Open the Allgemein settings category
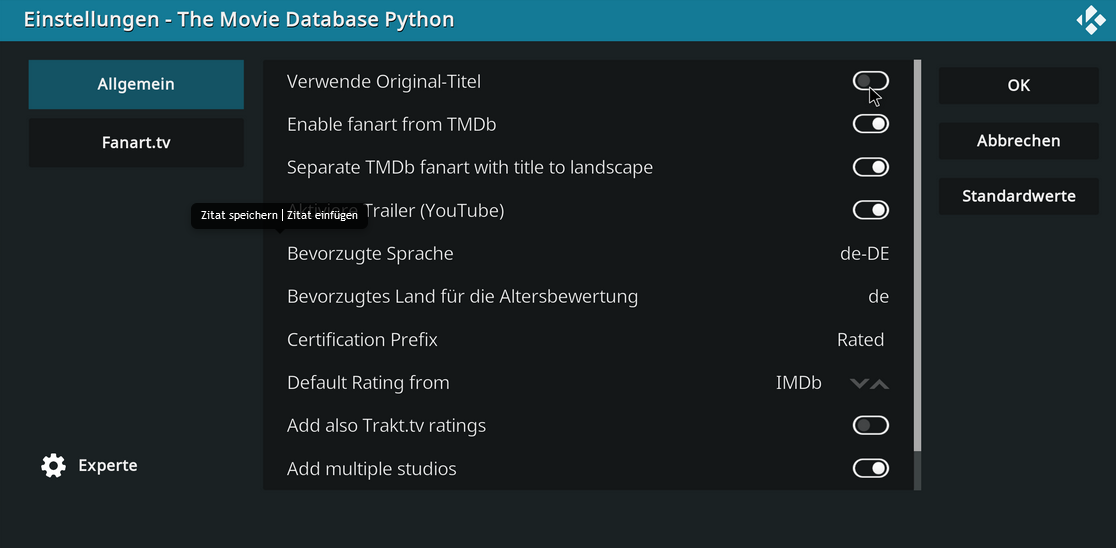This screenshot has height=548, width=1116. [x=136, y=84]
